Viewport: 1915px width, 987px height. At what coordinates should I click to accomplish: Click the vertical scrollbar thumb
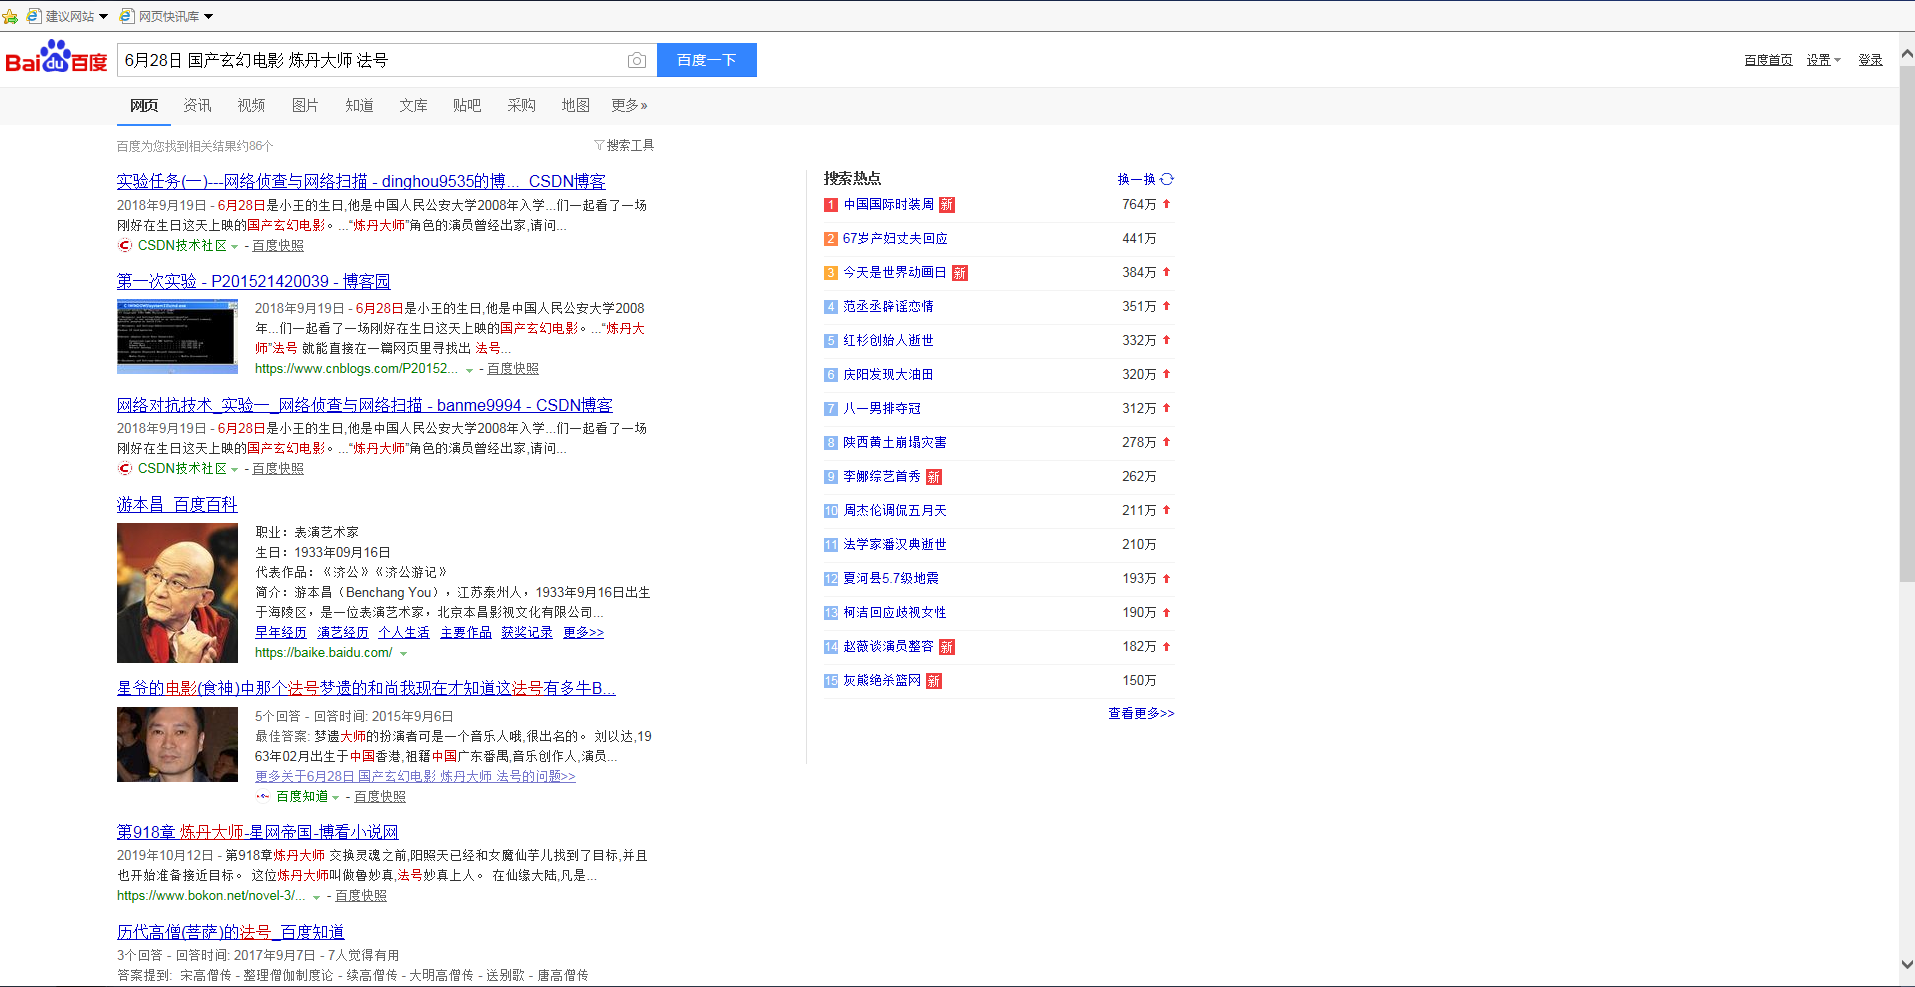point(1907,325)
